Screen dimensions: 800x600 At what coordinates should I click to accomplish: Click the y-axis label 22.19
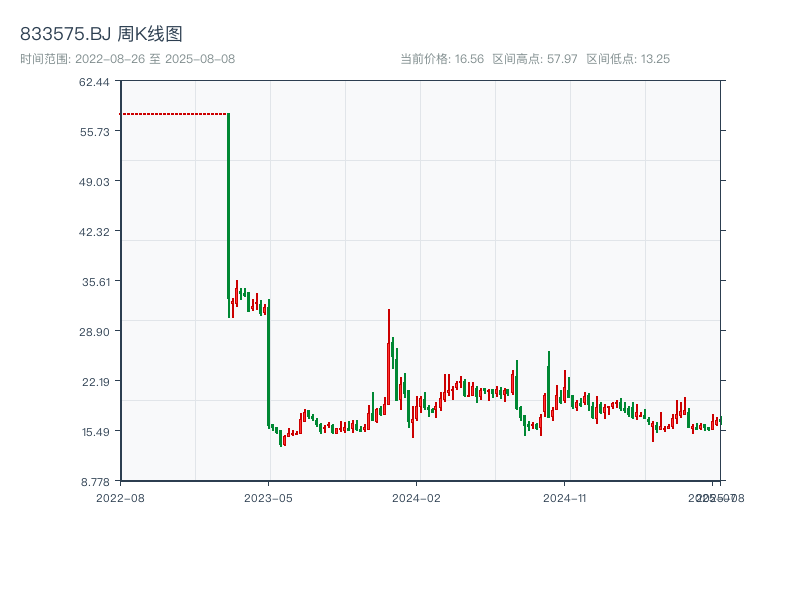[96, 382]
